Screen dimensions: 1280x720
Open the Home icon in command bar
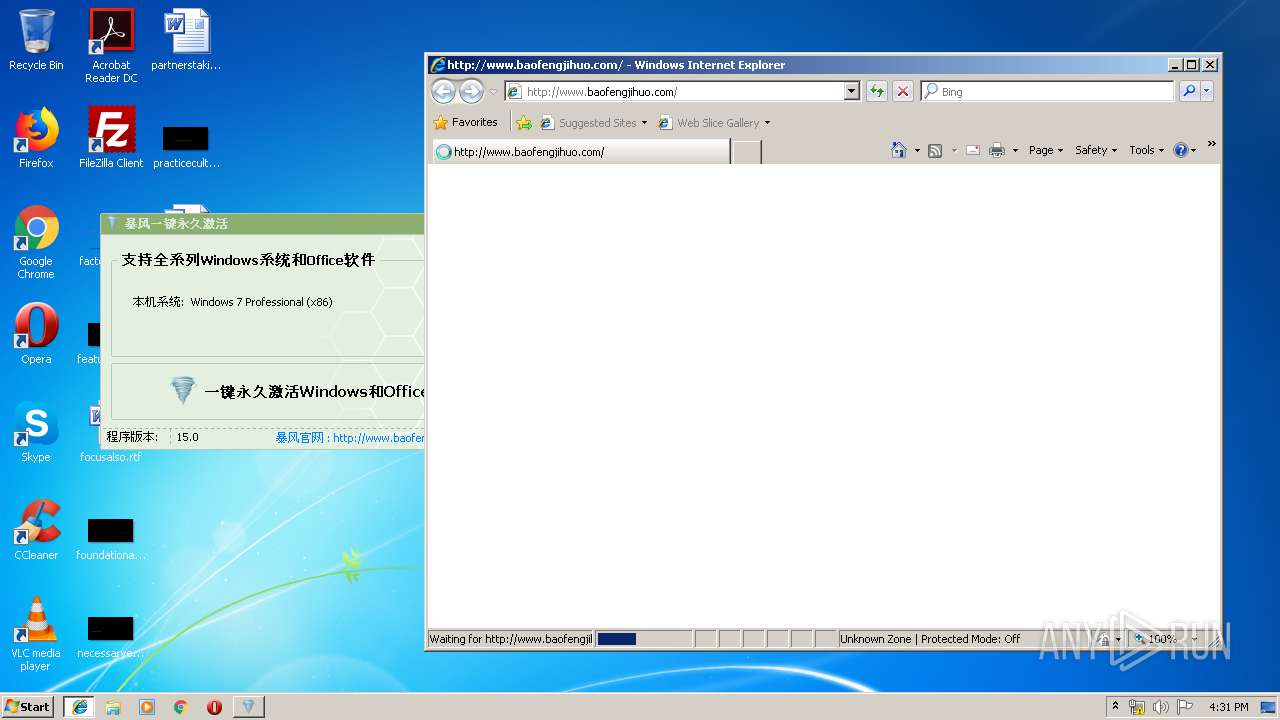(898, 150)
